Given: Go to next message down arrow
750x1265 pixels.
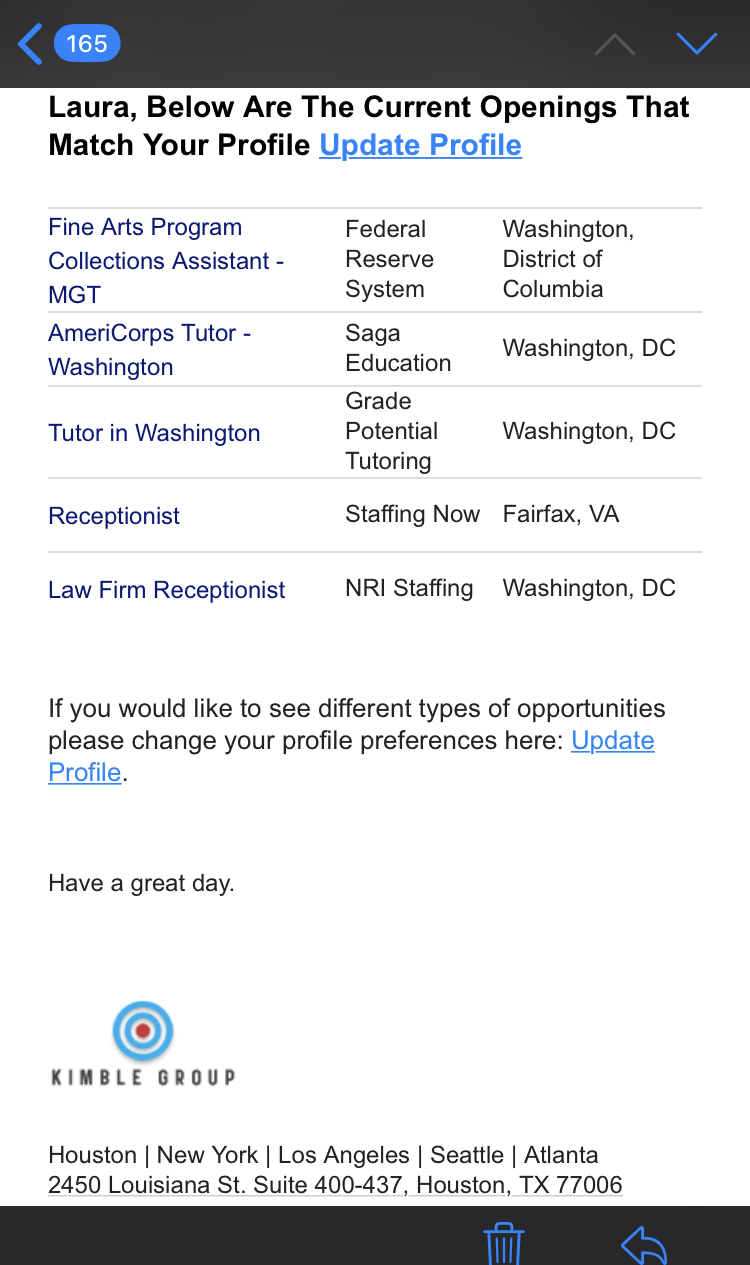Looking at the screenshot, I should tap(697, 43).
